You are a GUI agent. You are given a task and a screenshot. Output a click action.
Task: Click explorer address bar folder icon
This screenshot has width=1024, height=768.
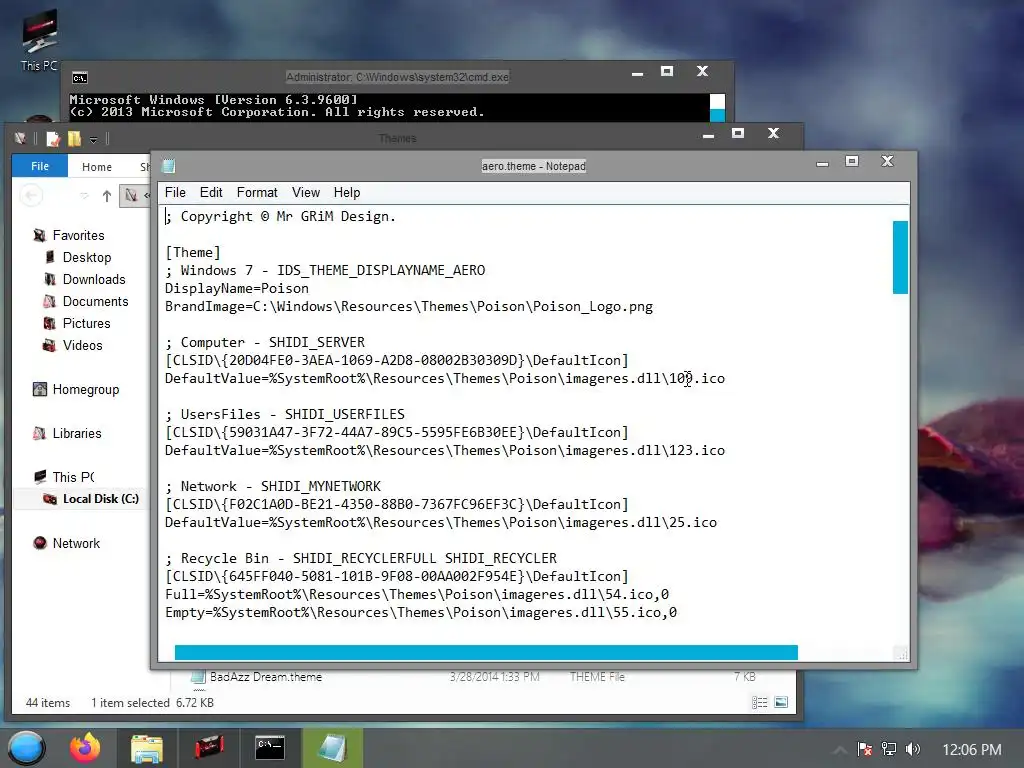[x=131, y=195]
